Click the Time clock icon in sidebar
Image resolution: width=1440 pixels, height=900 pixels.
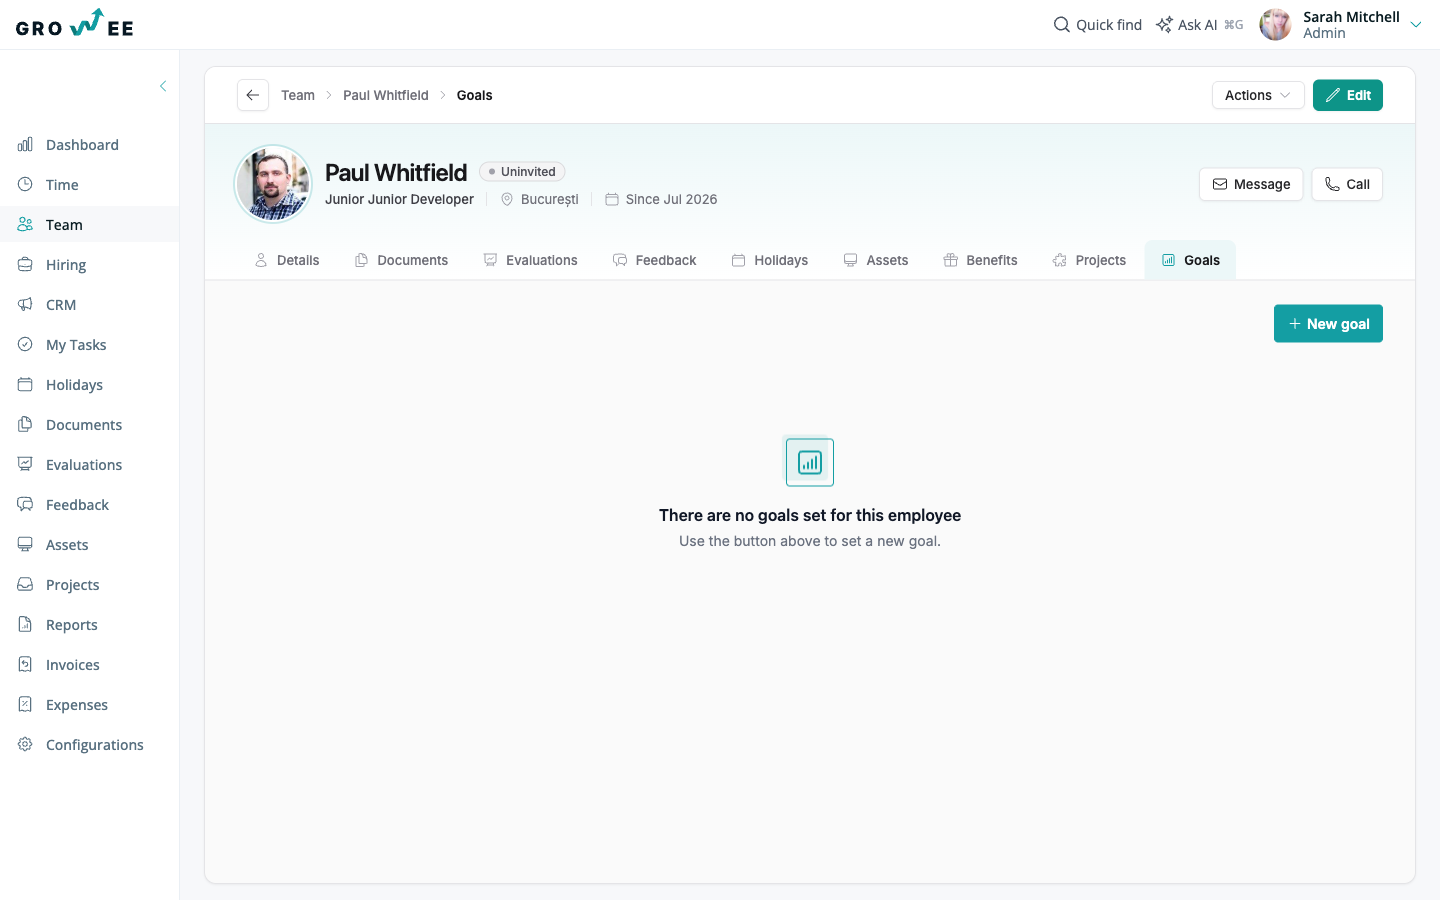25,184
